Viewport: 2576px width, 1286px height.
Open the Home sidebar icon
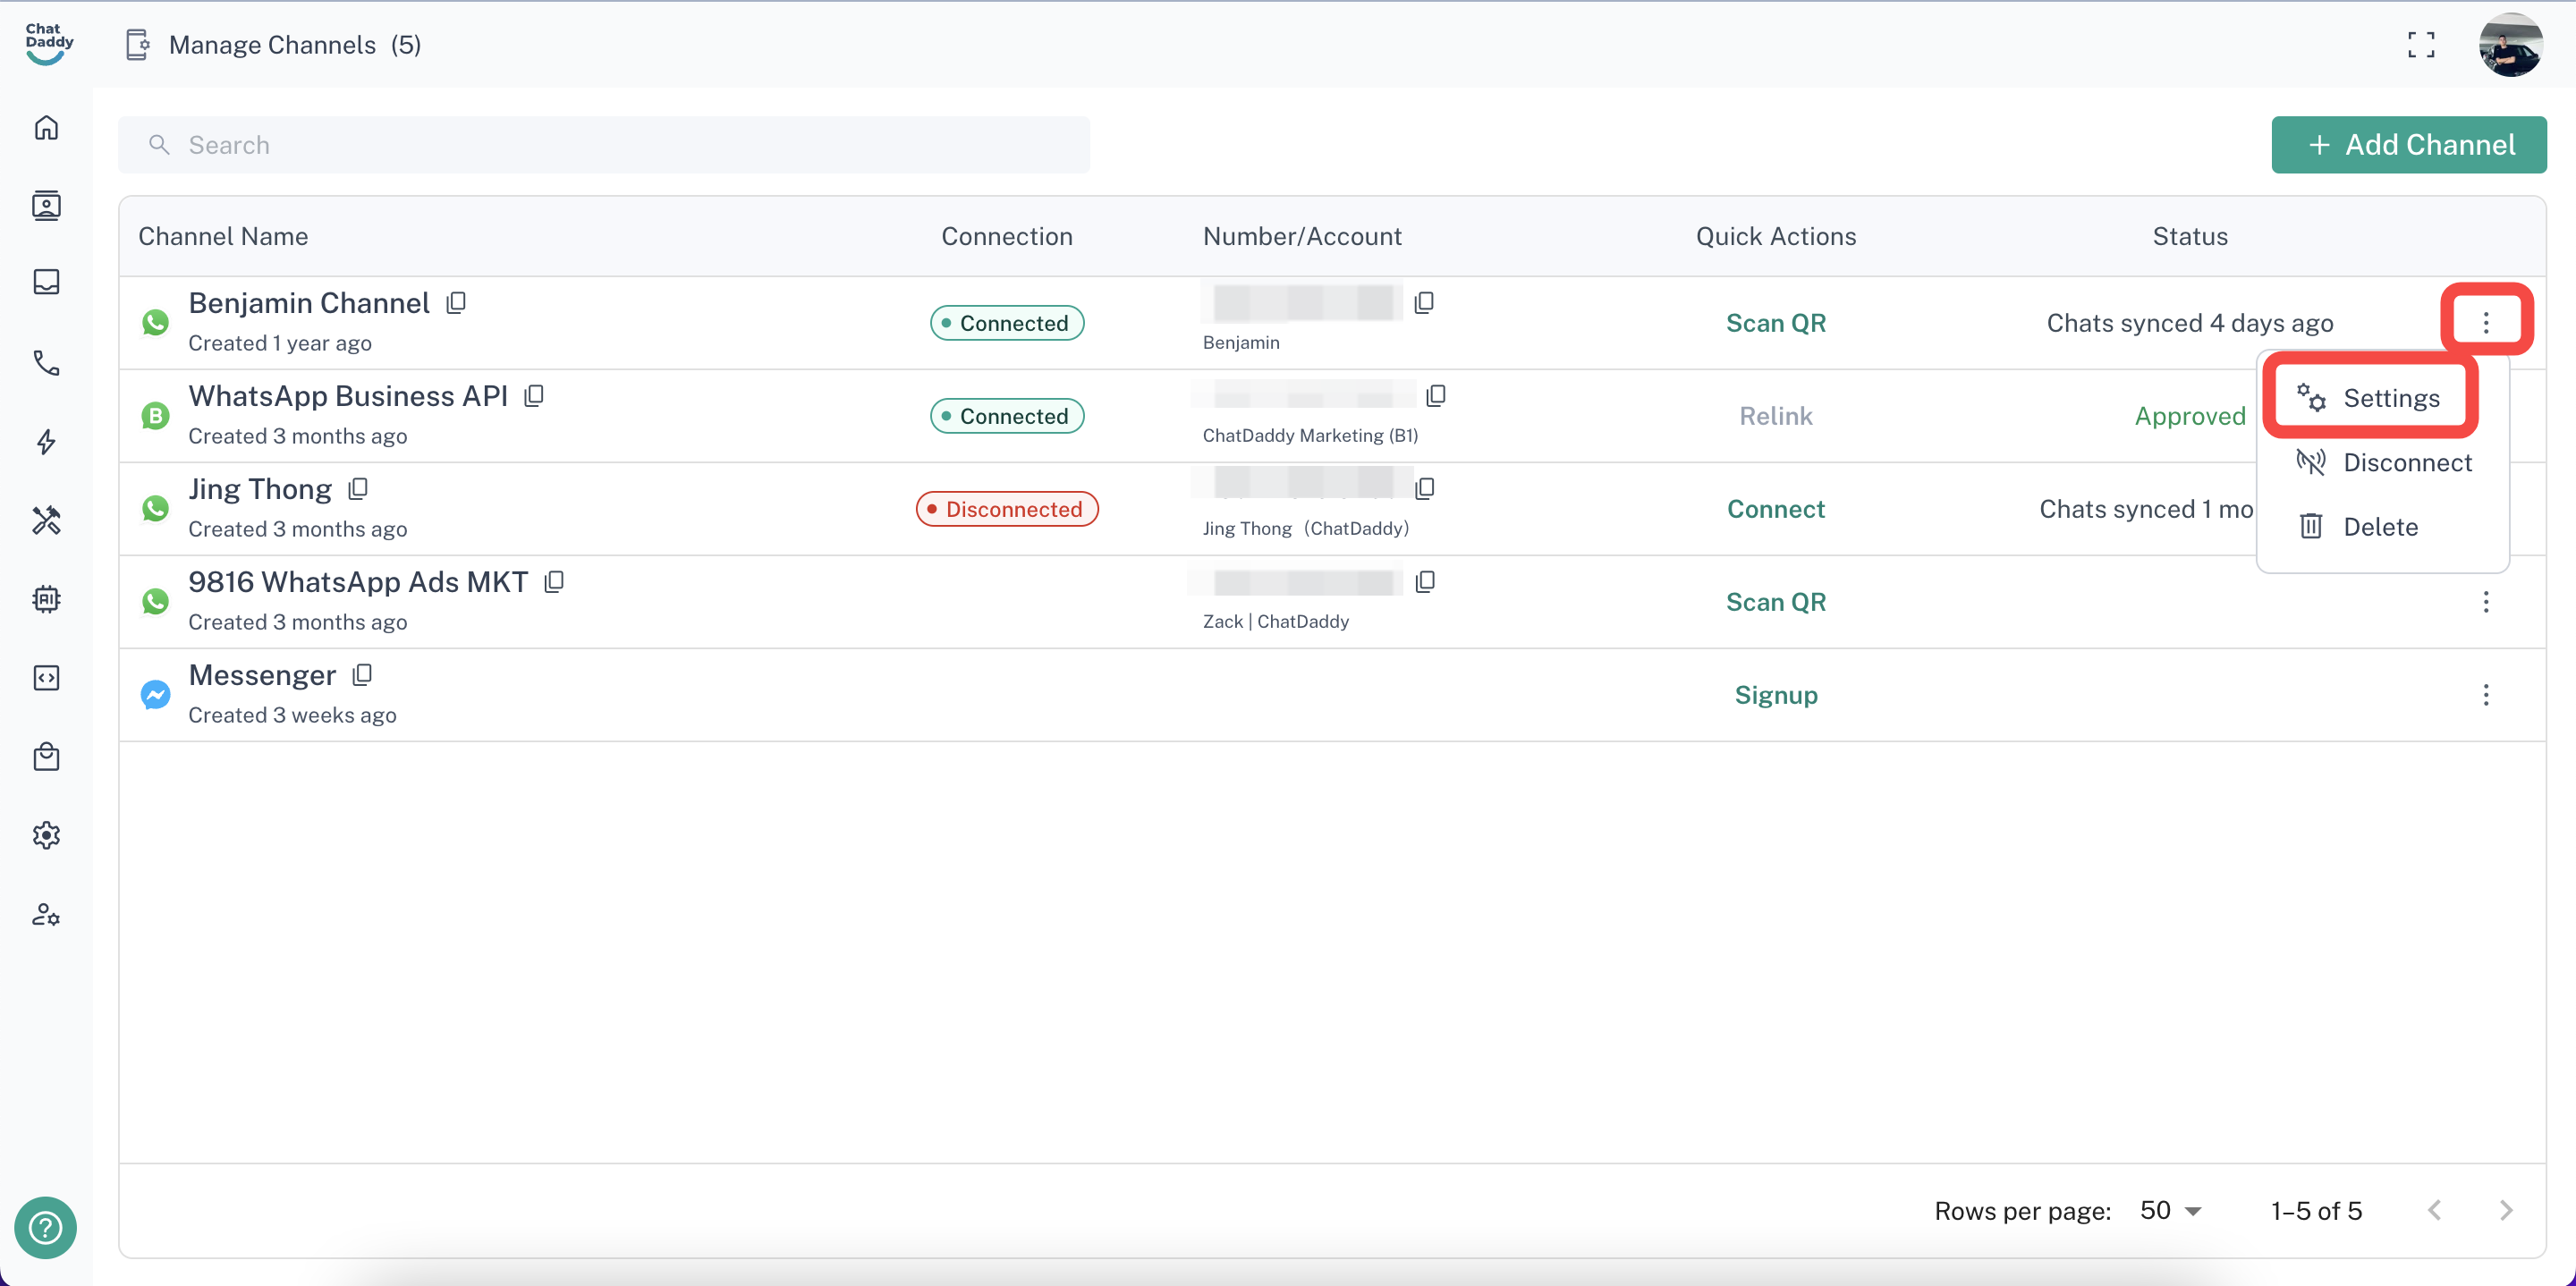coord(46,127)
